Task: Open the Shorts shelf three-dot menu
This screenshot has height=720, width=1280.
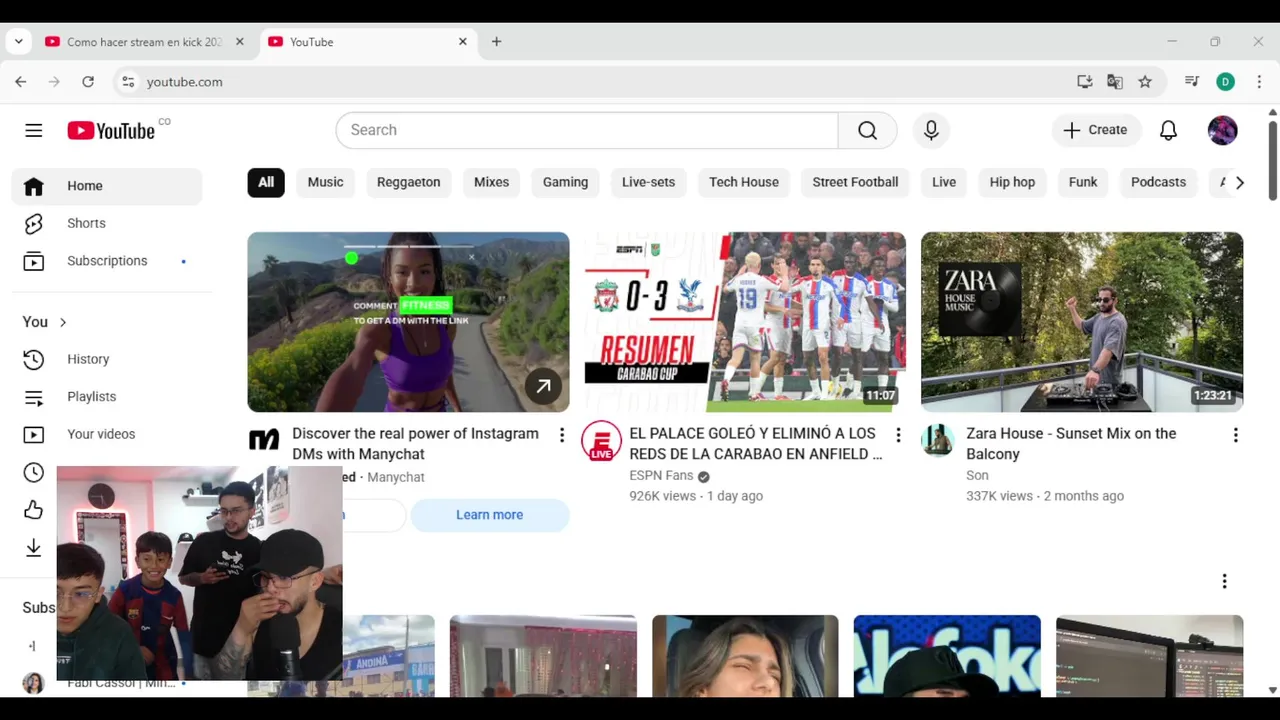Action: click(x=1224, y=581)
